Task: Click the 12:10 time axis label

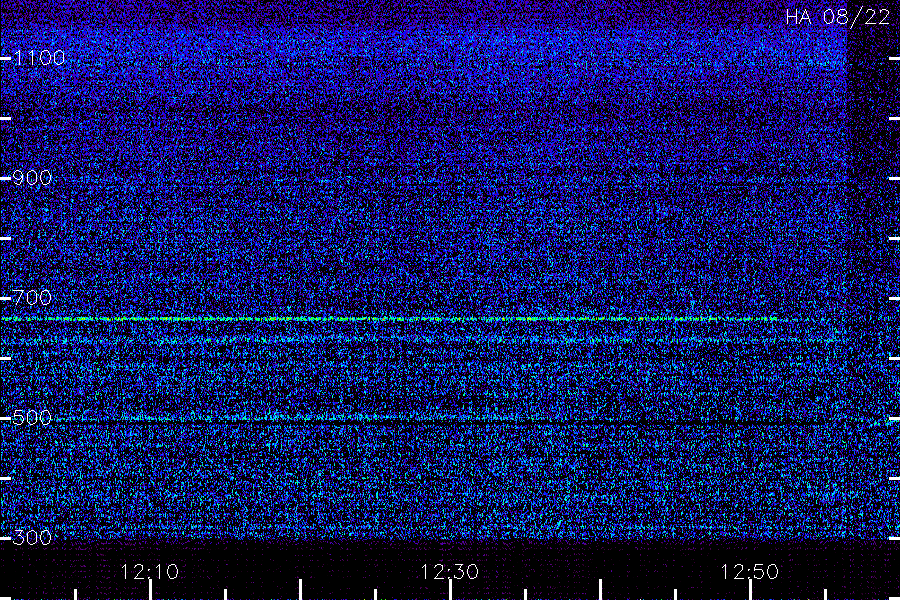Action: (150, 572)
